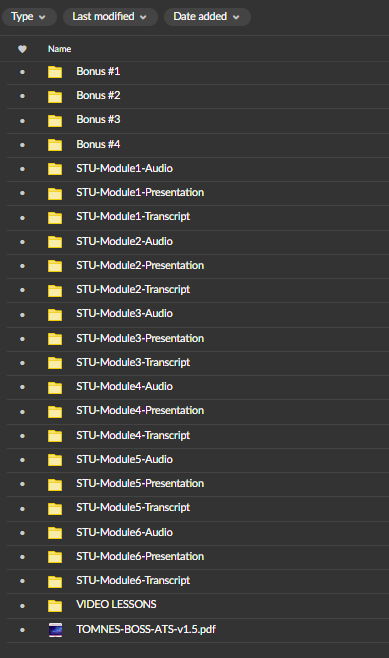Toggle favorite dot for STU-Module4-Audio
Image resolution: width=389 pixels, height=658 pixels.
click(23, 387)
